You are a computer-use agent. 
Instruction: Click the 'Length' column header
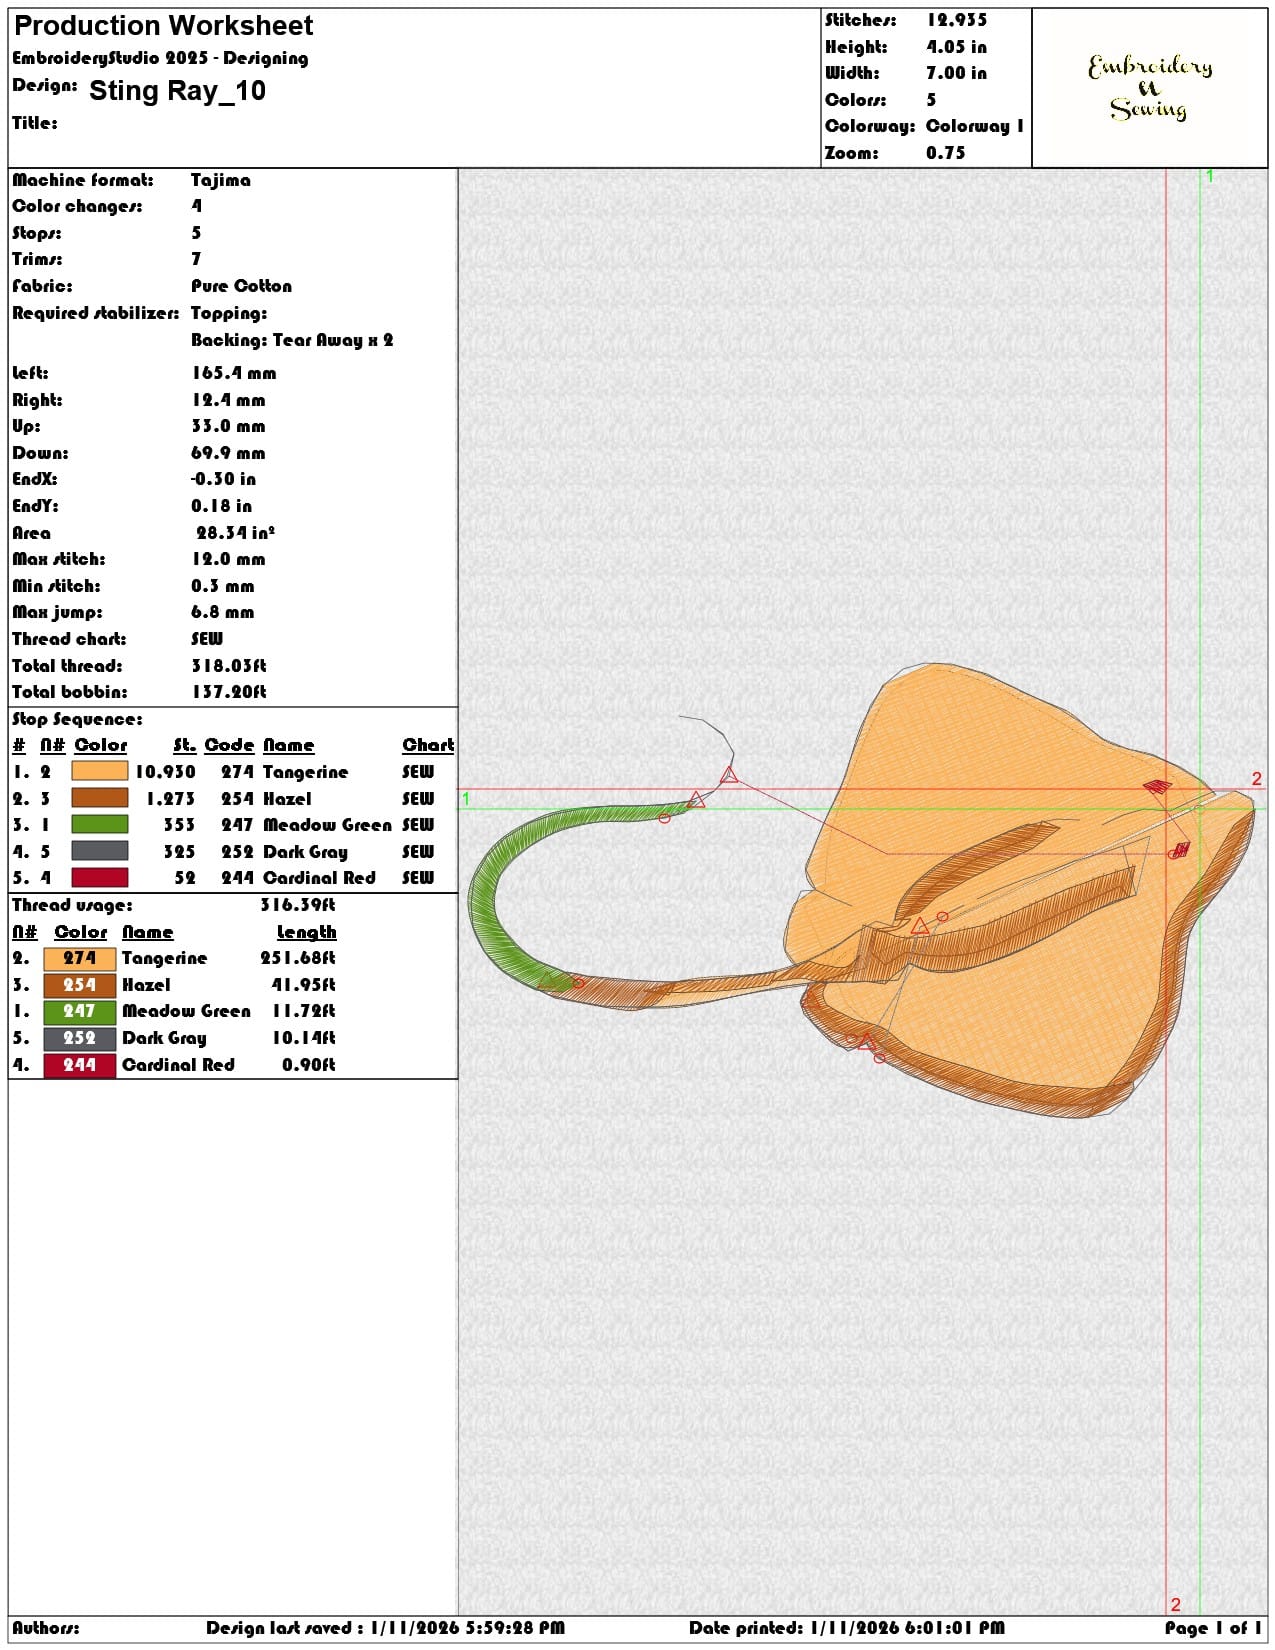(307, 932)
